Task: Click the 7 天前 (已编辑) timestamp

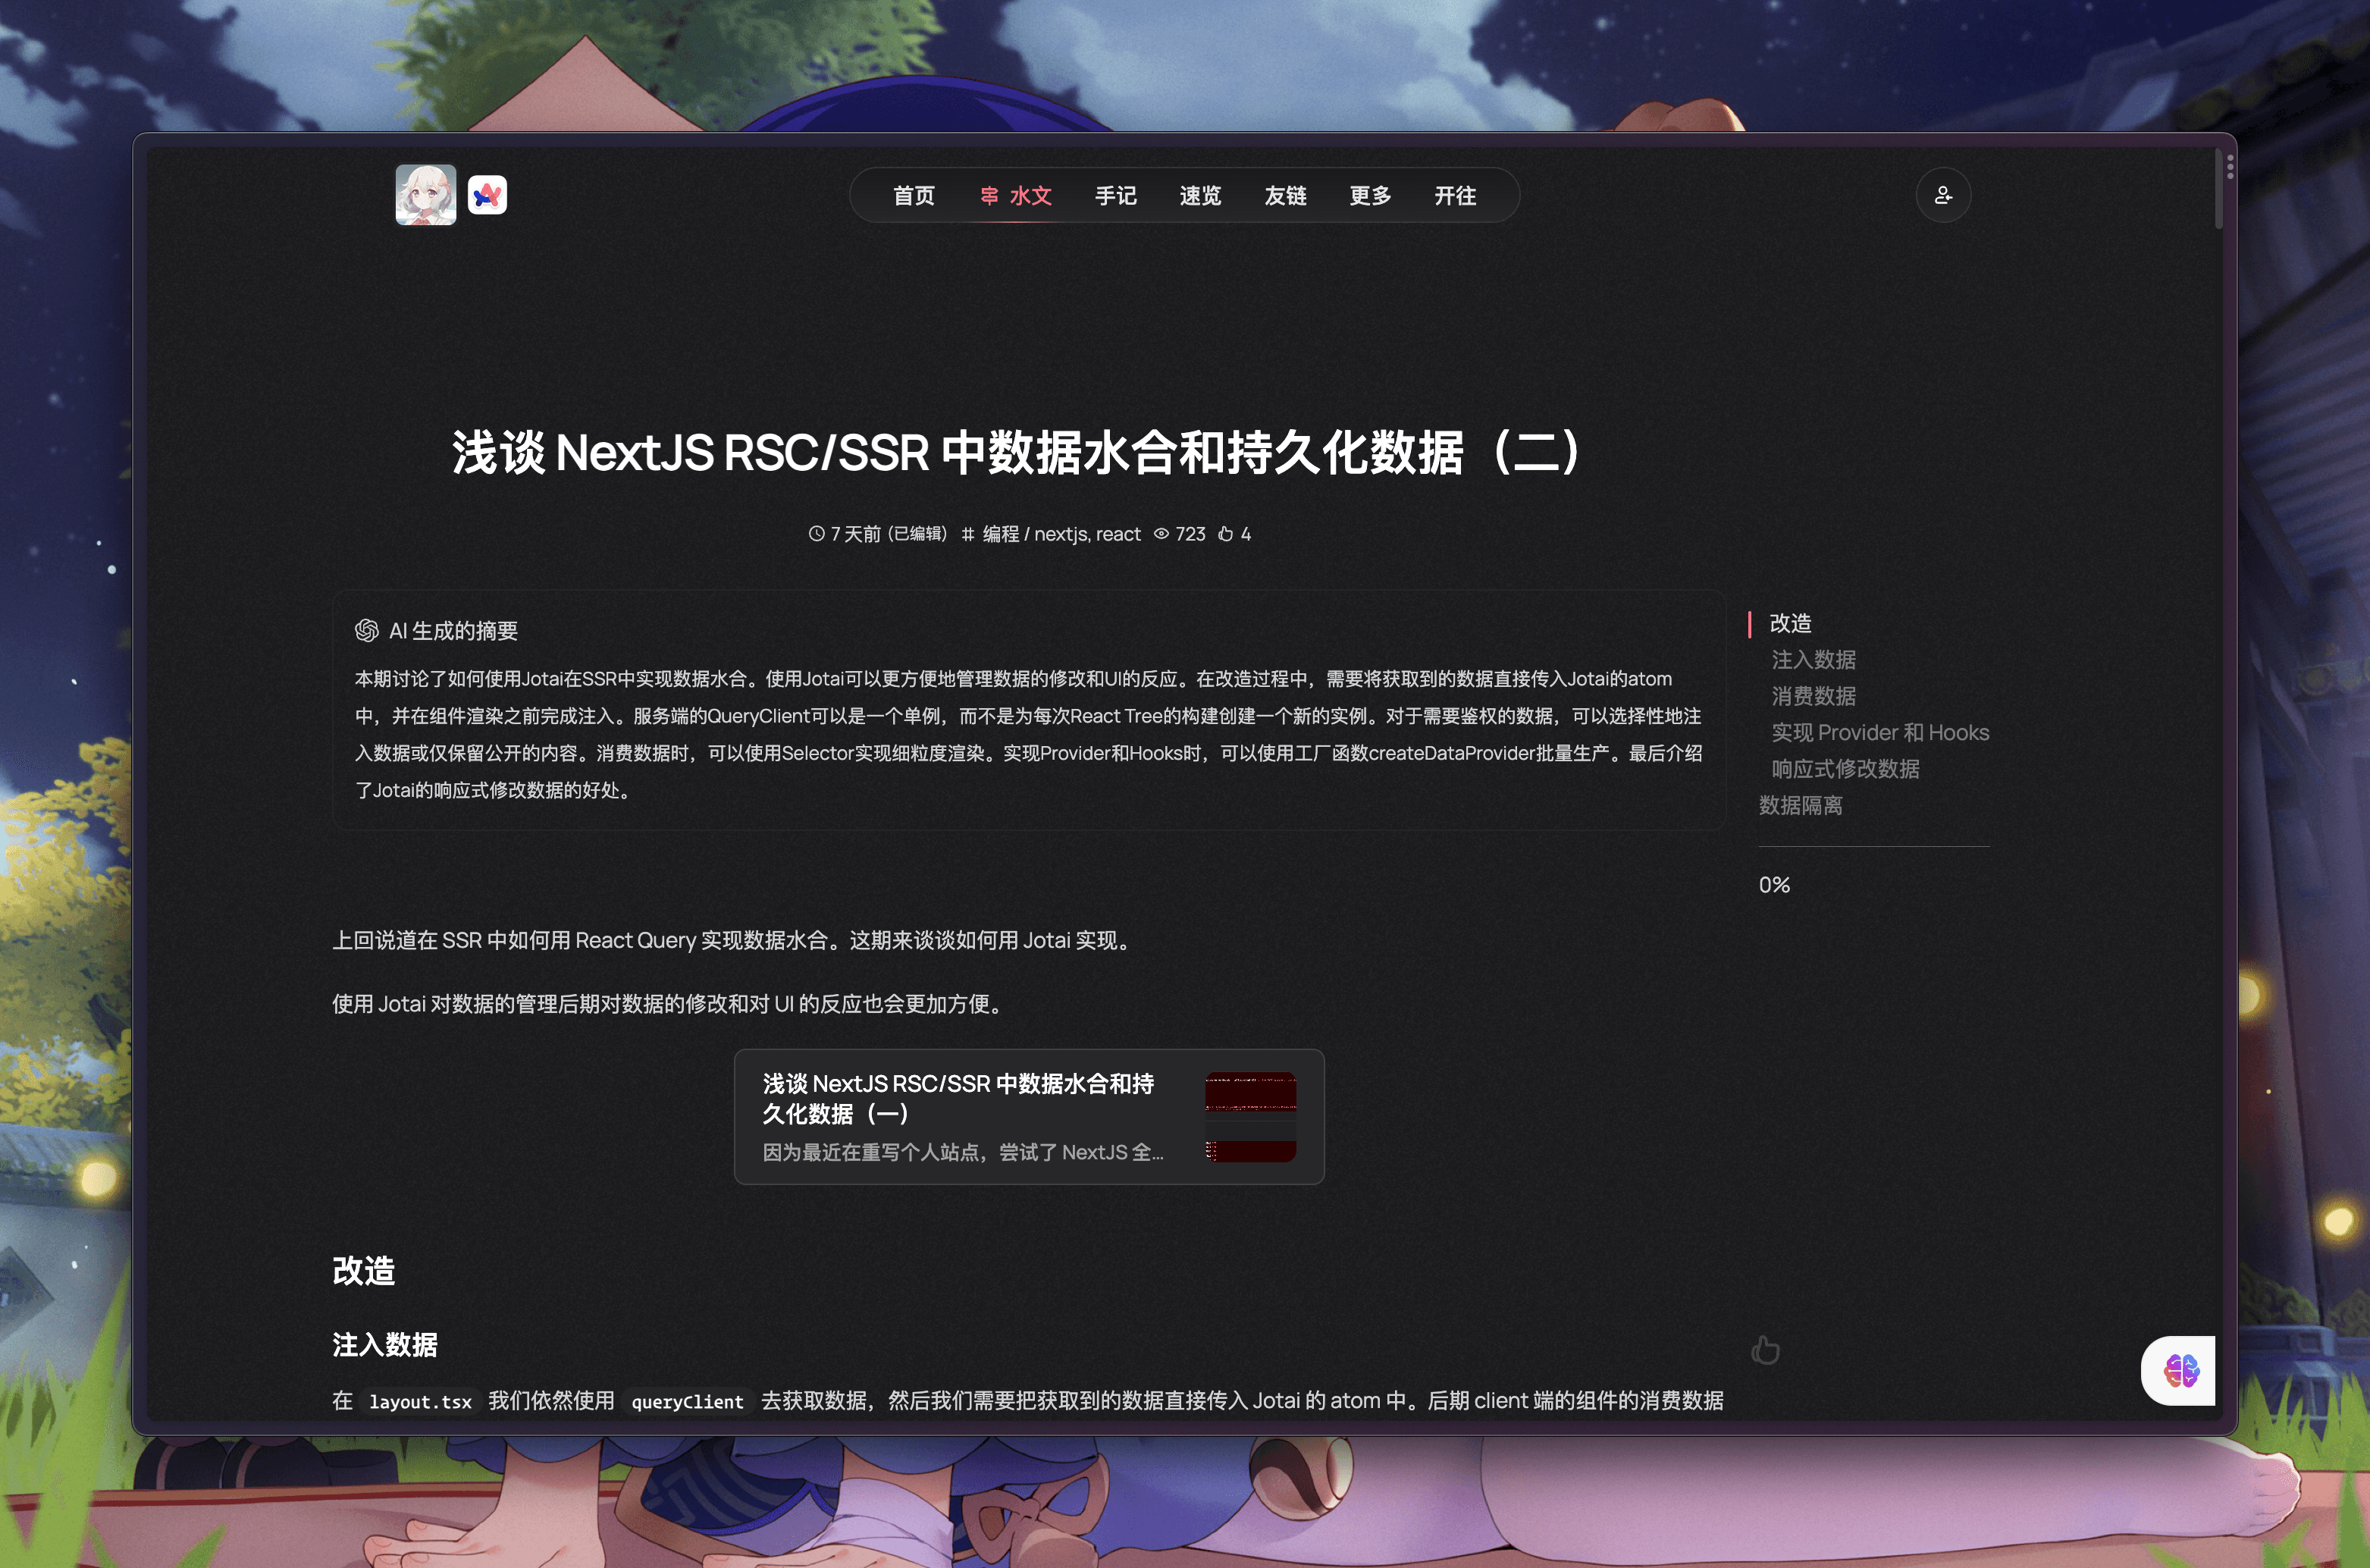Action: pos(889,534)
